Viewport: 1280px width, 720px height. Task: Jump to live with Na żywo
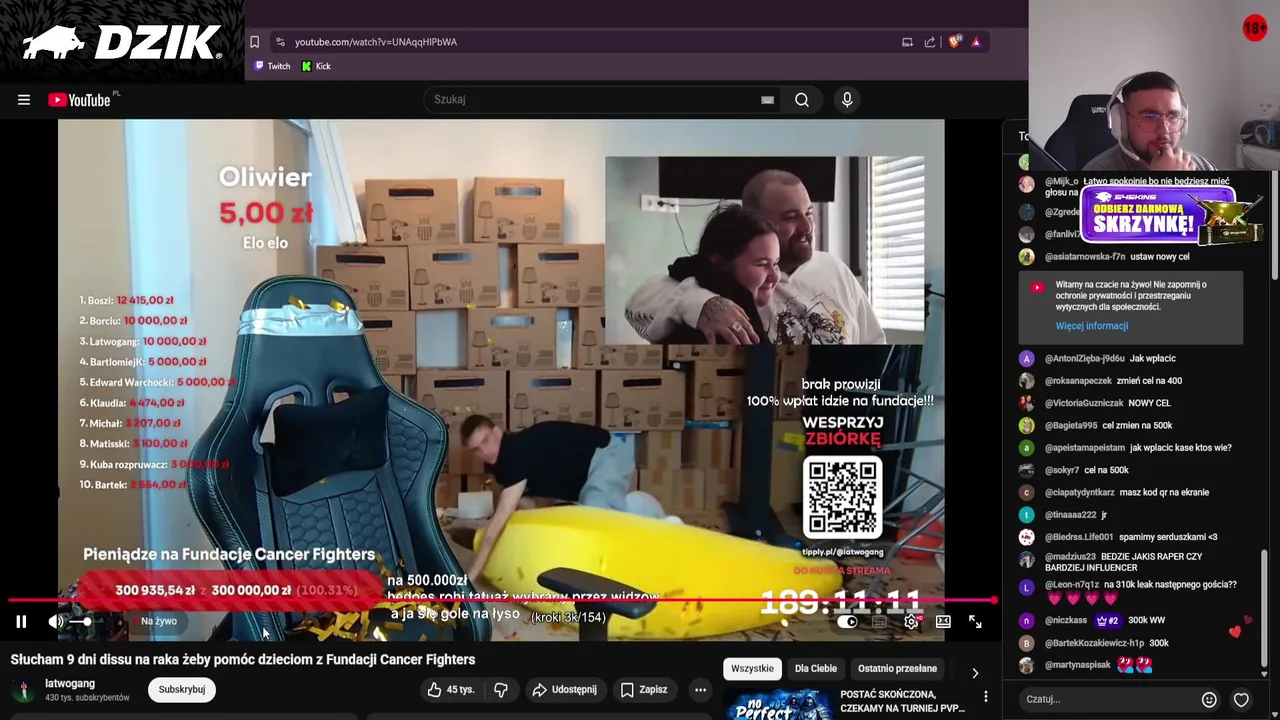158,621
